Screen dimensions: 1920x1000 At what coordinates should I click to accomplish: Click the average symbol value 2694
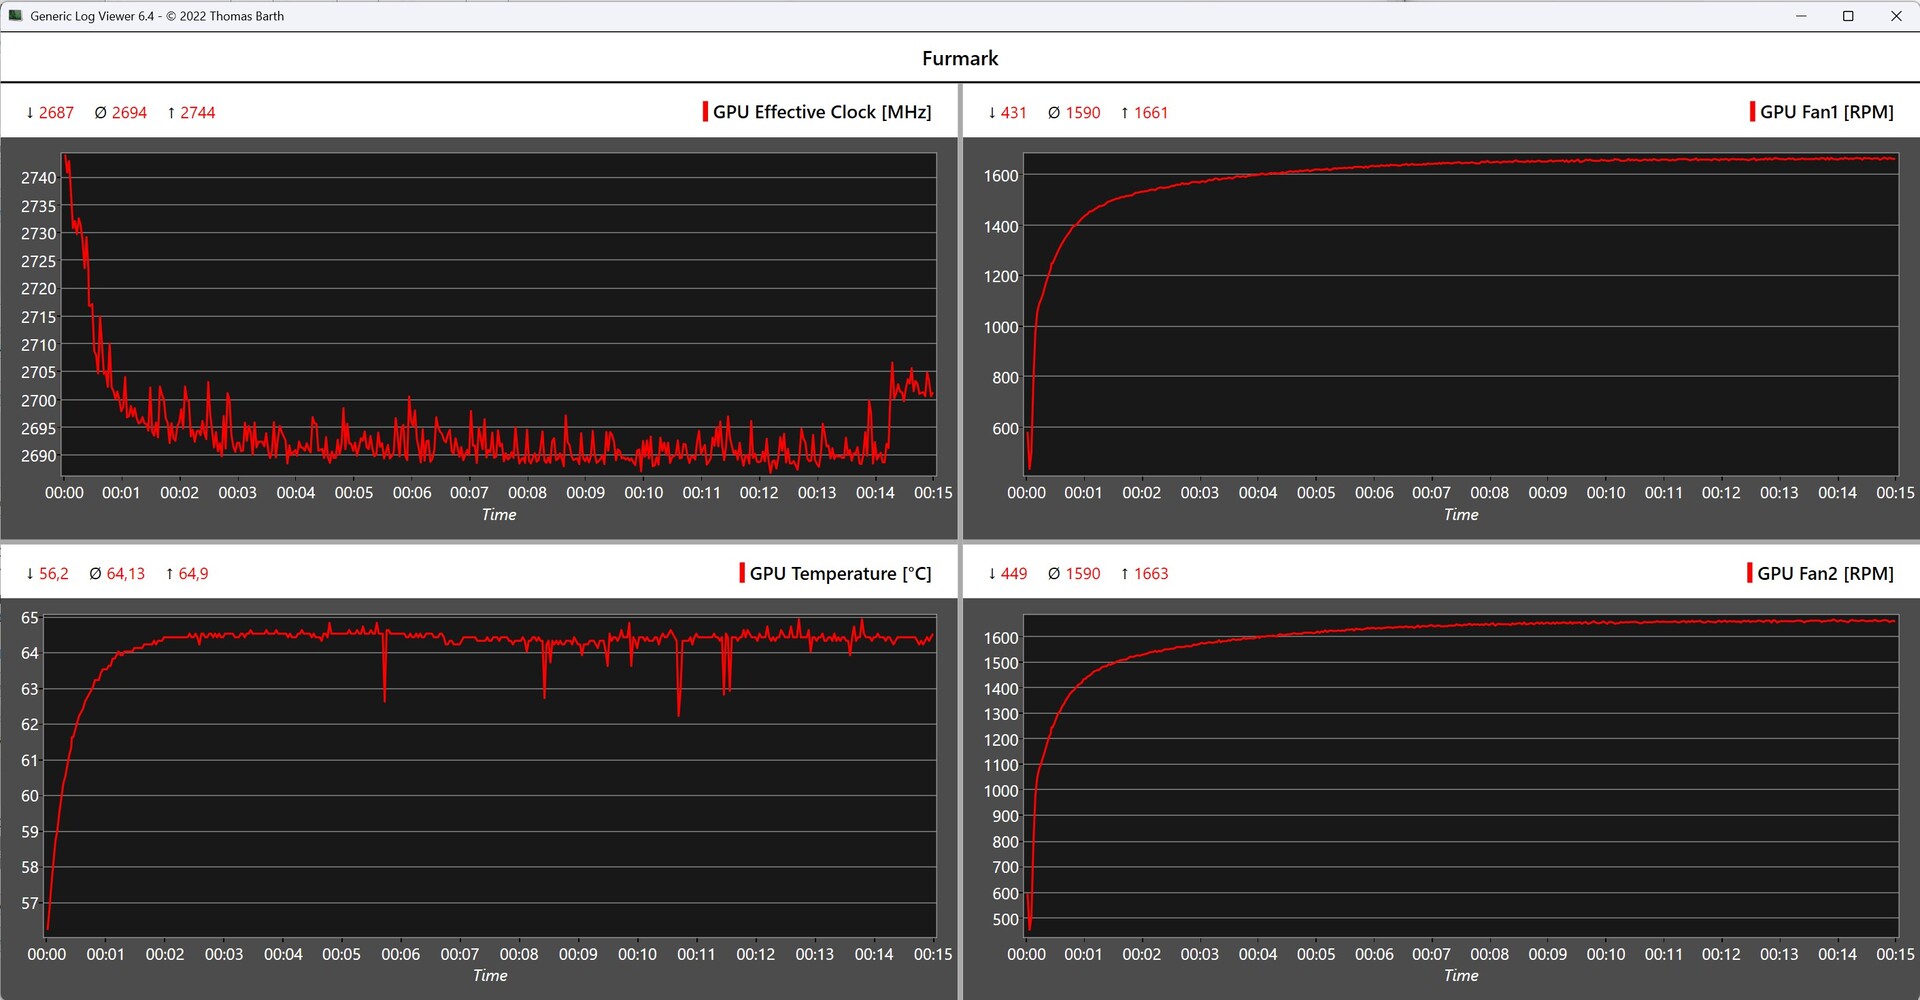click(121, 113)
